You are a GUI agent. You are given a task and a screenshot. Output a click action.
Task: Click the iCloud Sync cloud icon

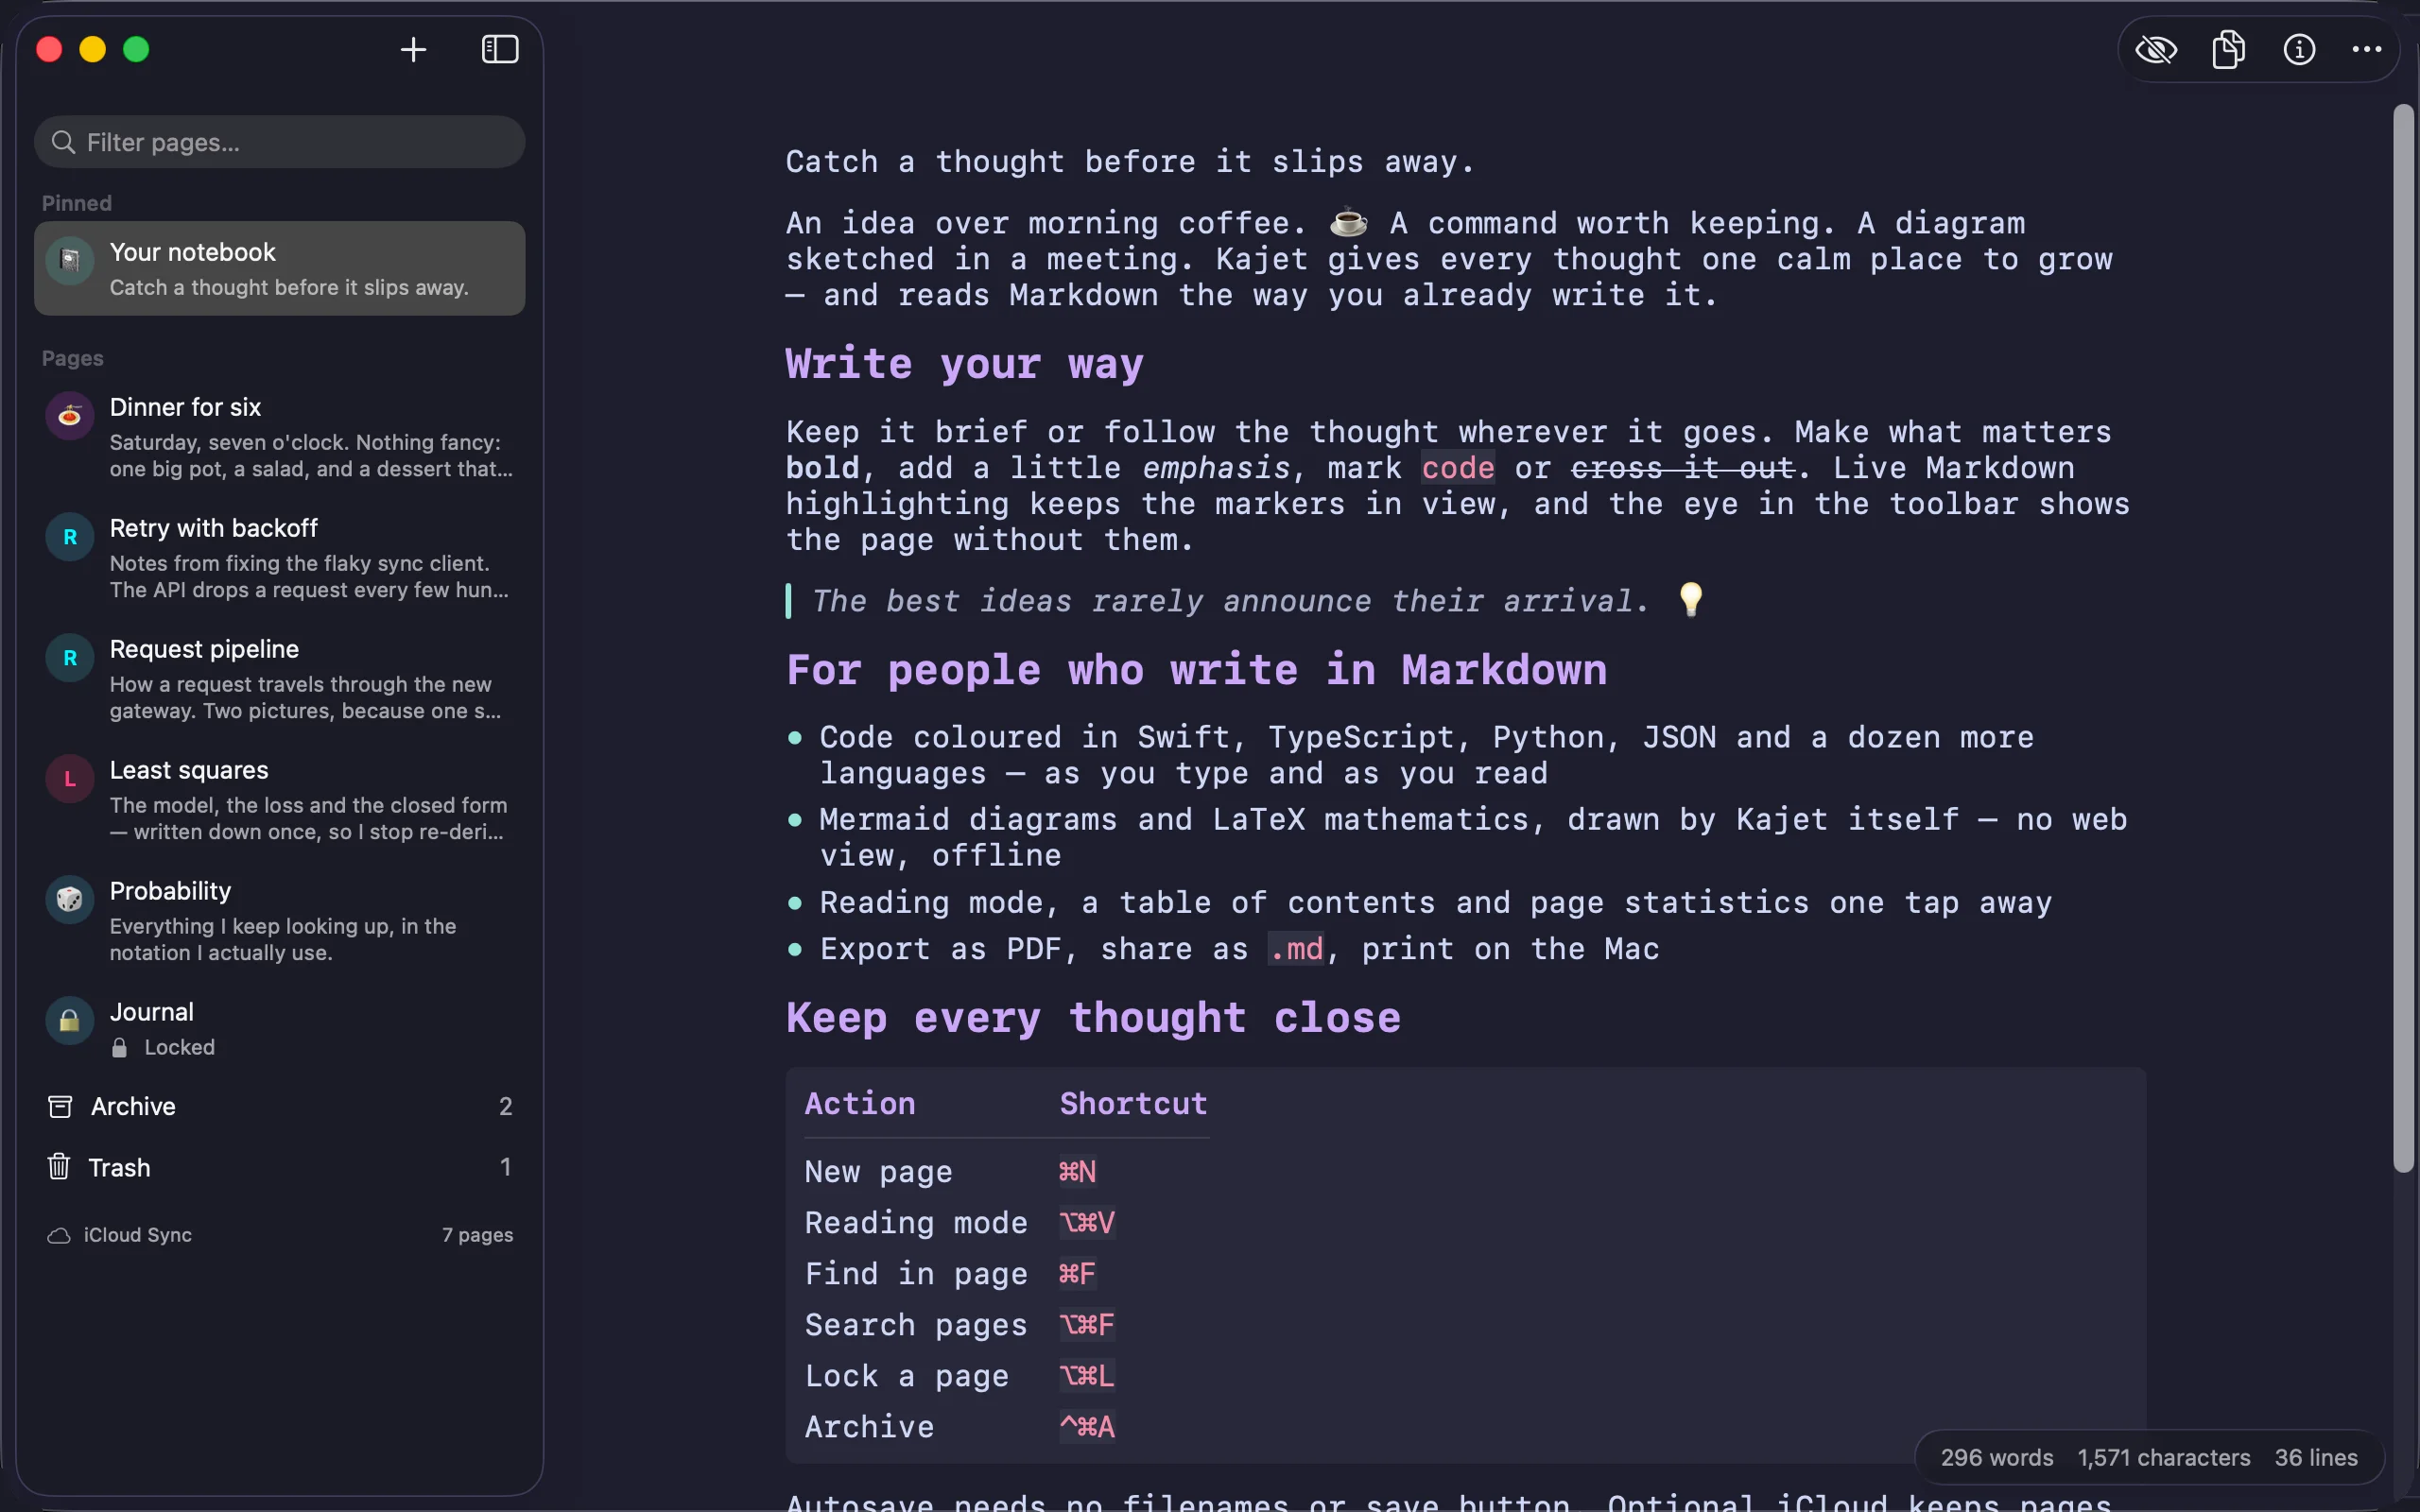click(59, 1236)
